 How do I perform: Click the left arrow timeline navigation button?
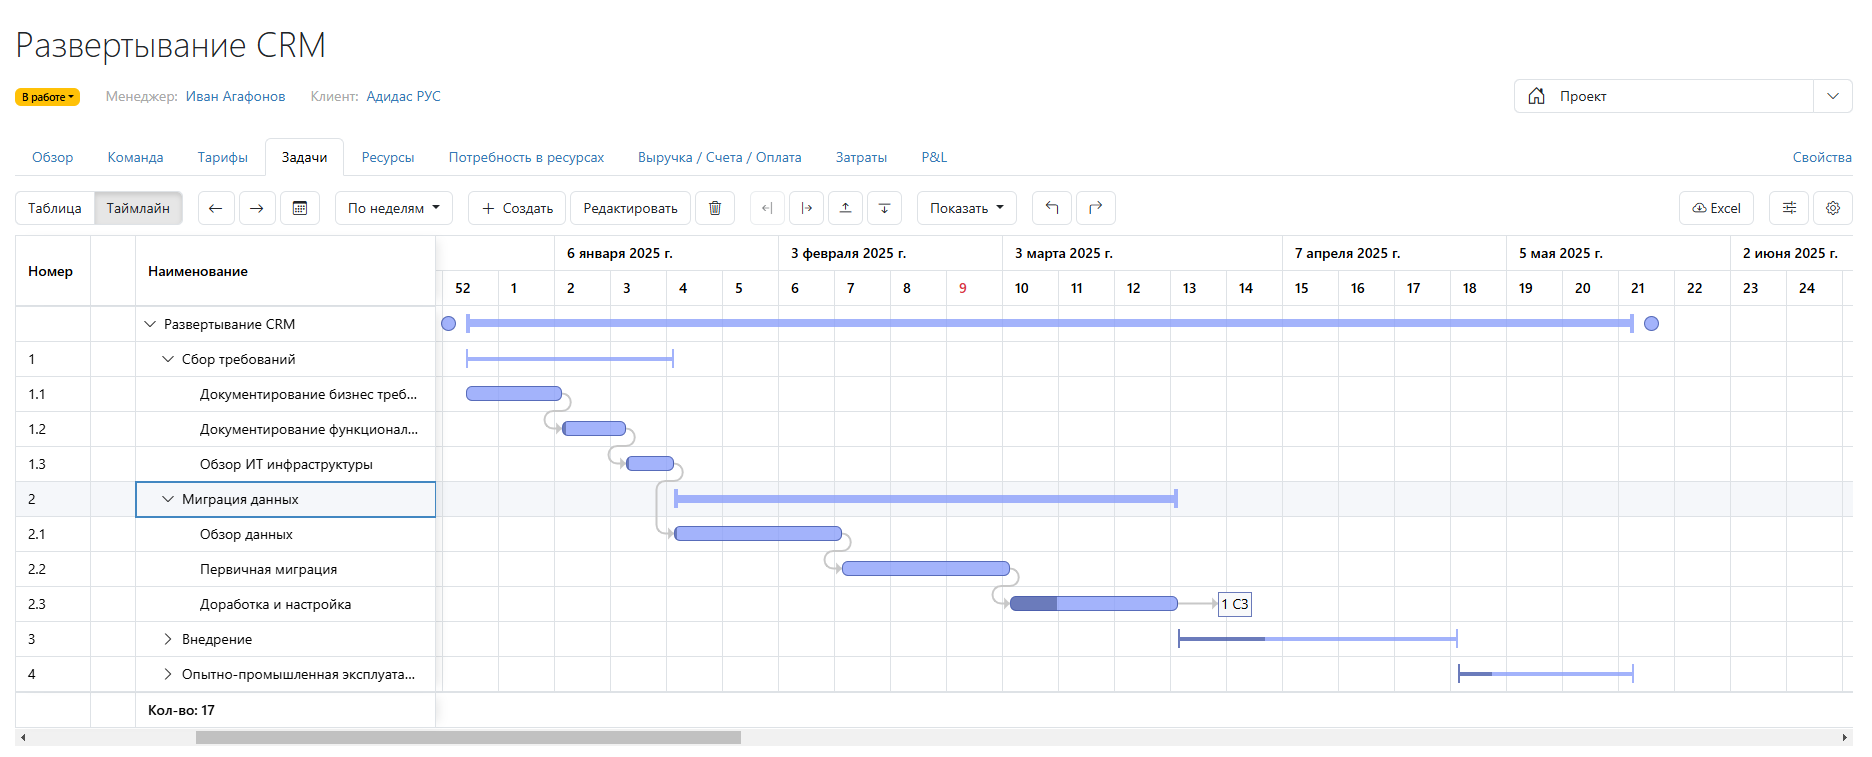(x=215, y=208)
